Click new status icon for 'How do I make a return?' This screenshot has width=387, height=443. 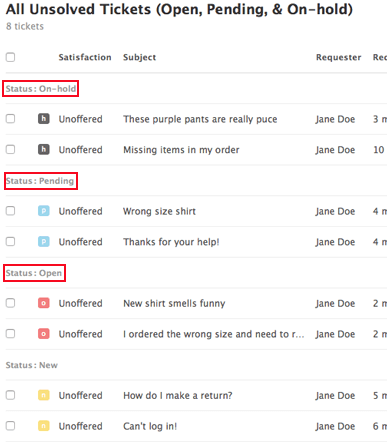[44, 395]
